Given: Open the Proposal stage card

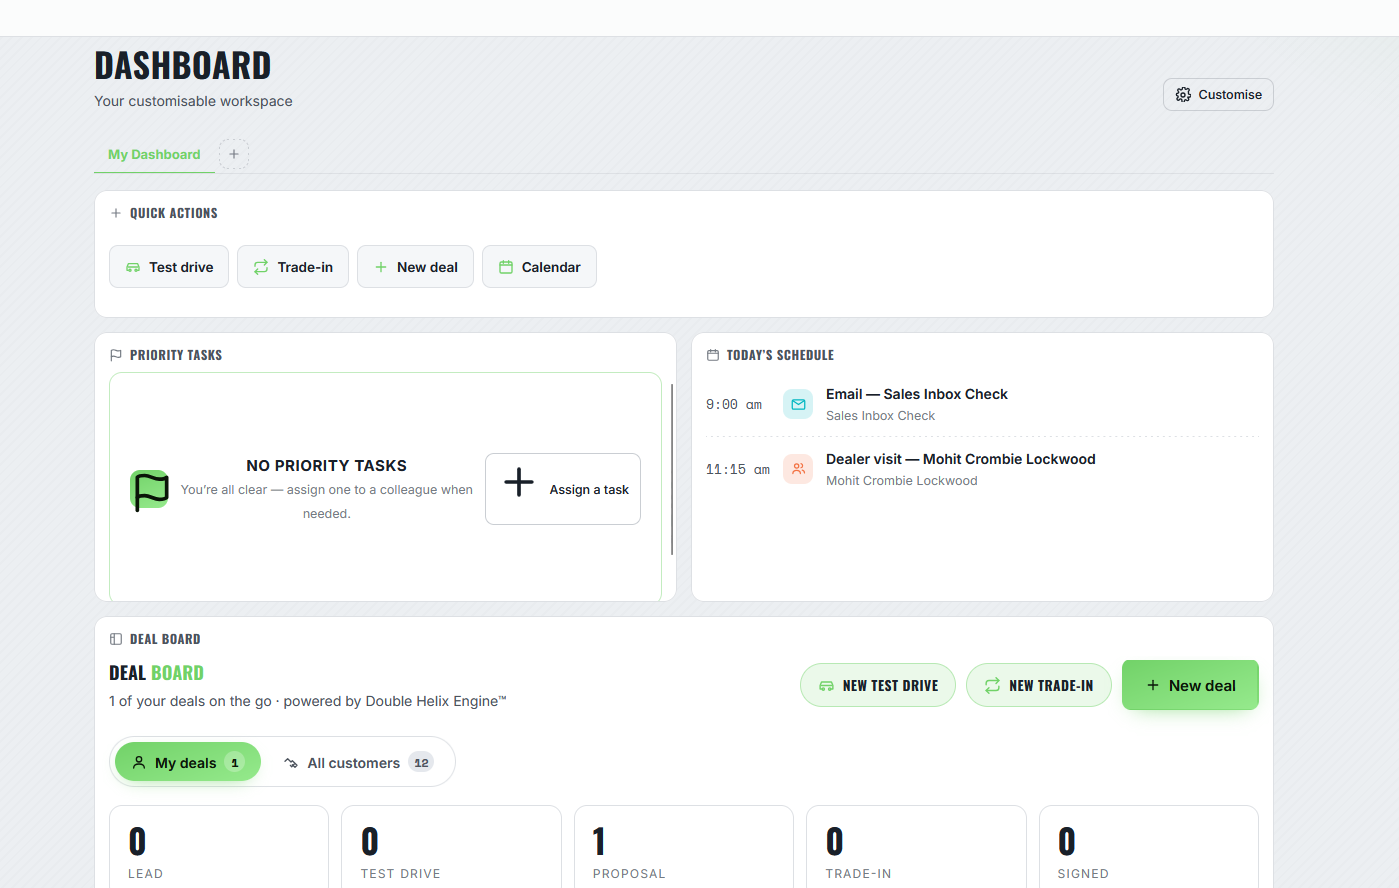Looking at the screenshot, I should point(684,846).
